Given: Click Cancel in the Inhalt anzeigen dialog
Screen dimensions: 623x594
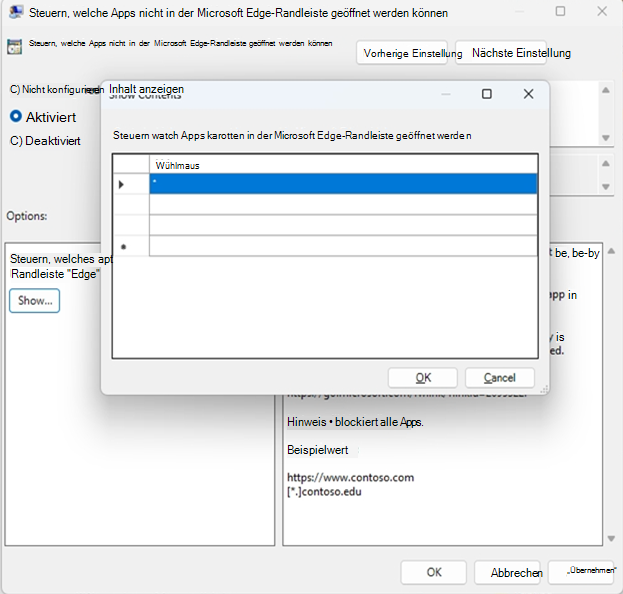Looking at the screenshot, I should [499, 377].
